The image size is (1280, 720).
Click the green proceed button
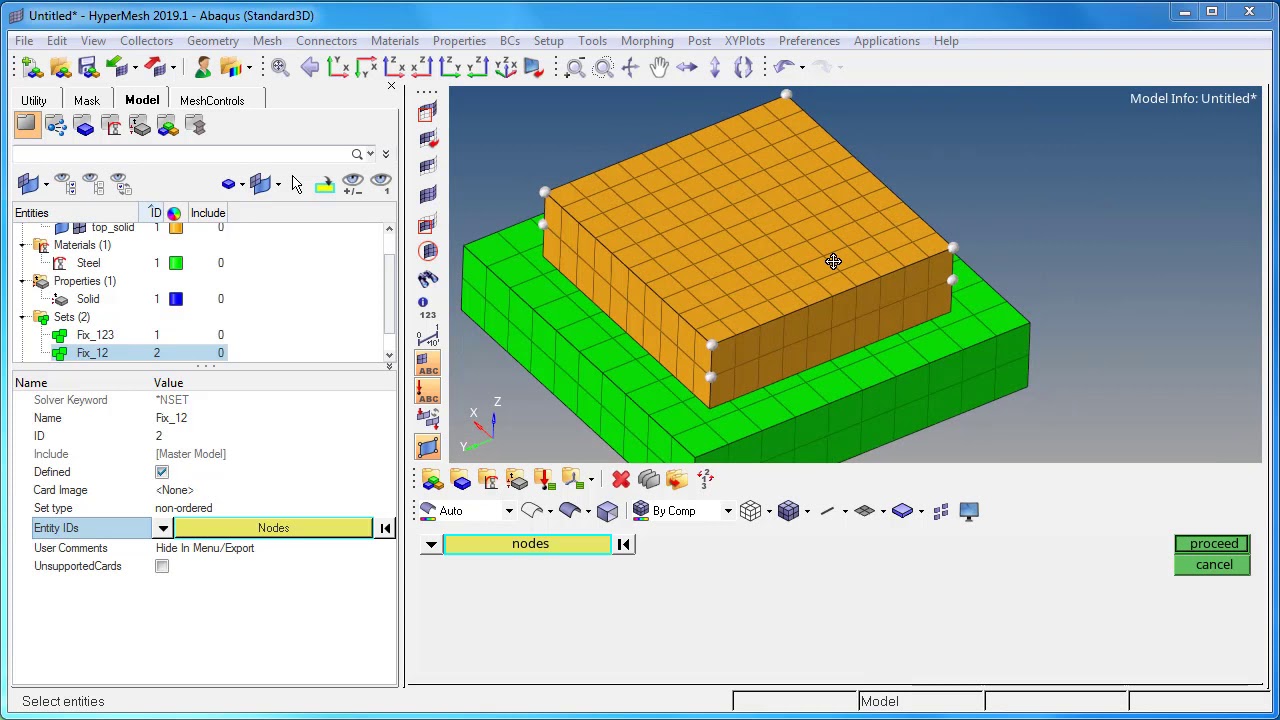pyautogui.click(x=1213, y=544)
